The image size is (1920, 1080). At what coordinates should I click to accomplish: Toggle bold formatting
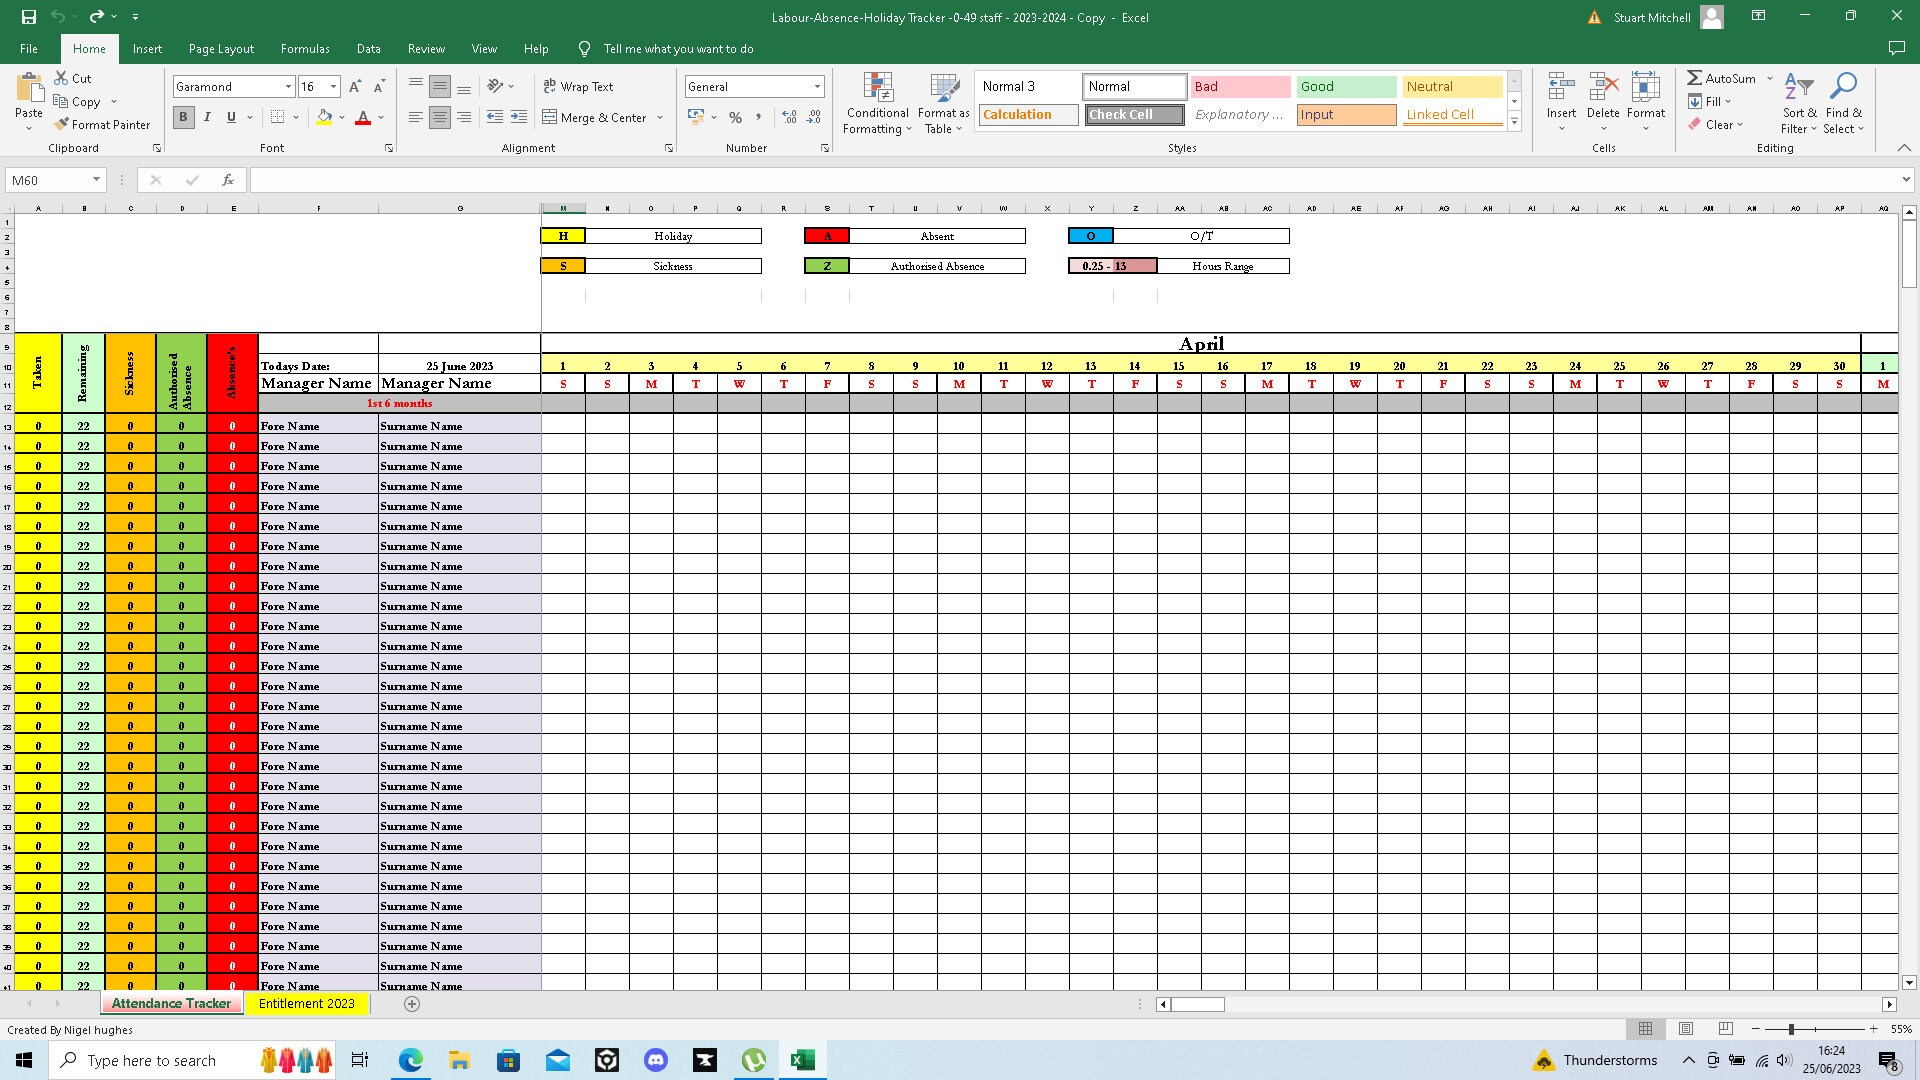(x=183, y=117)
